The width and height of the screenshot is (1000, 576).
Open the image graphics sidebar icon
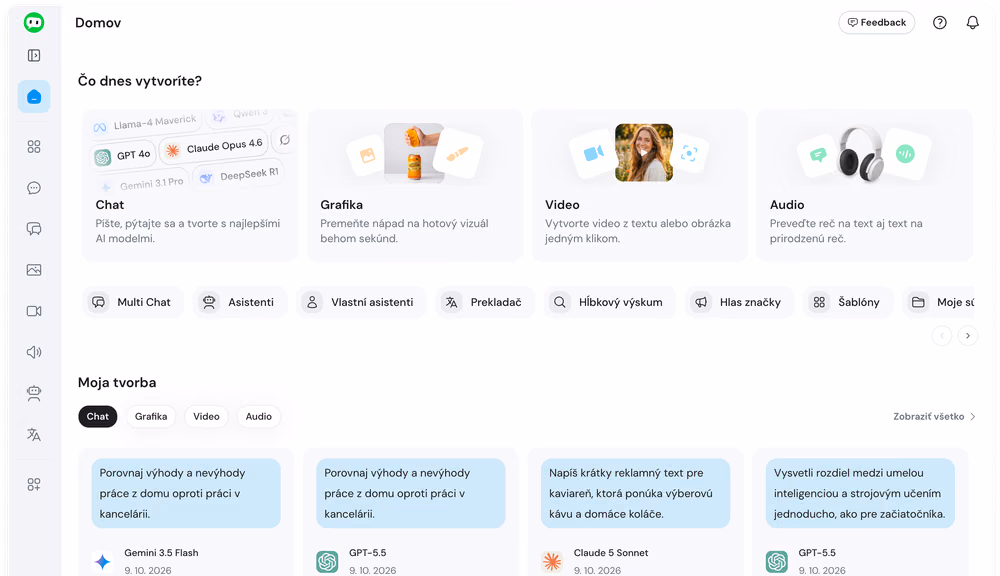tap(34, 270)
